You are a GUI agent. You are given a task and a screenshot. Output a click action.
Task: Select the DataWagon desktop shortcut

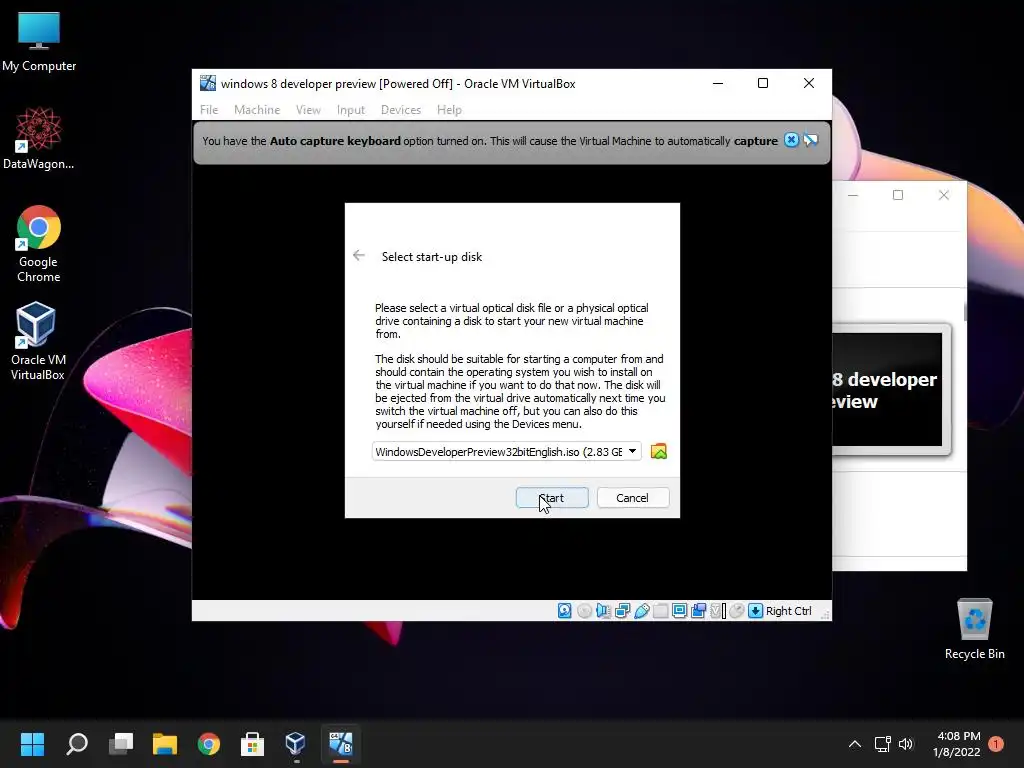[x=39, y=138]
